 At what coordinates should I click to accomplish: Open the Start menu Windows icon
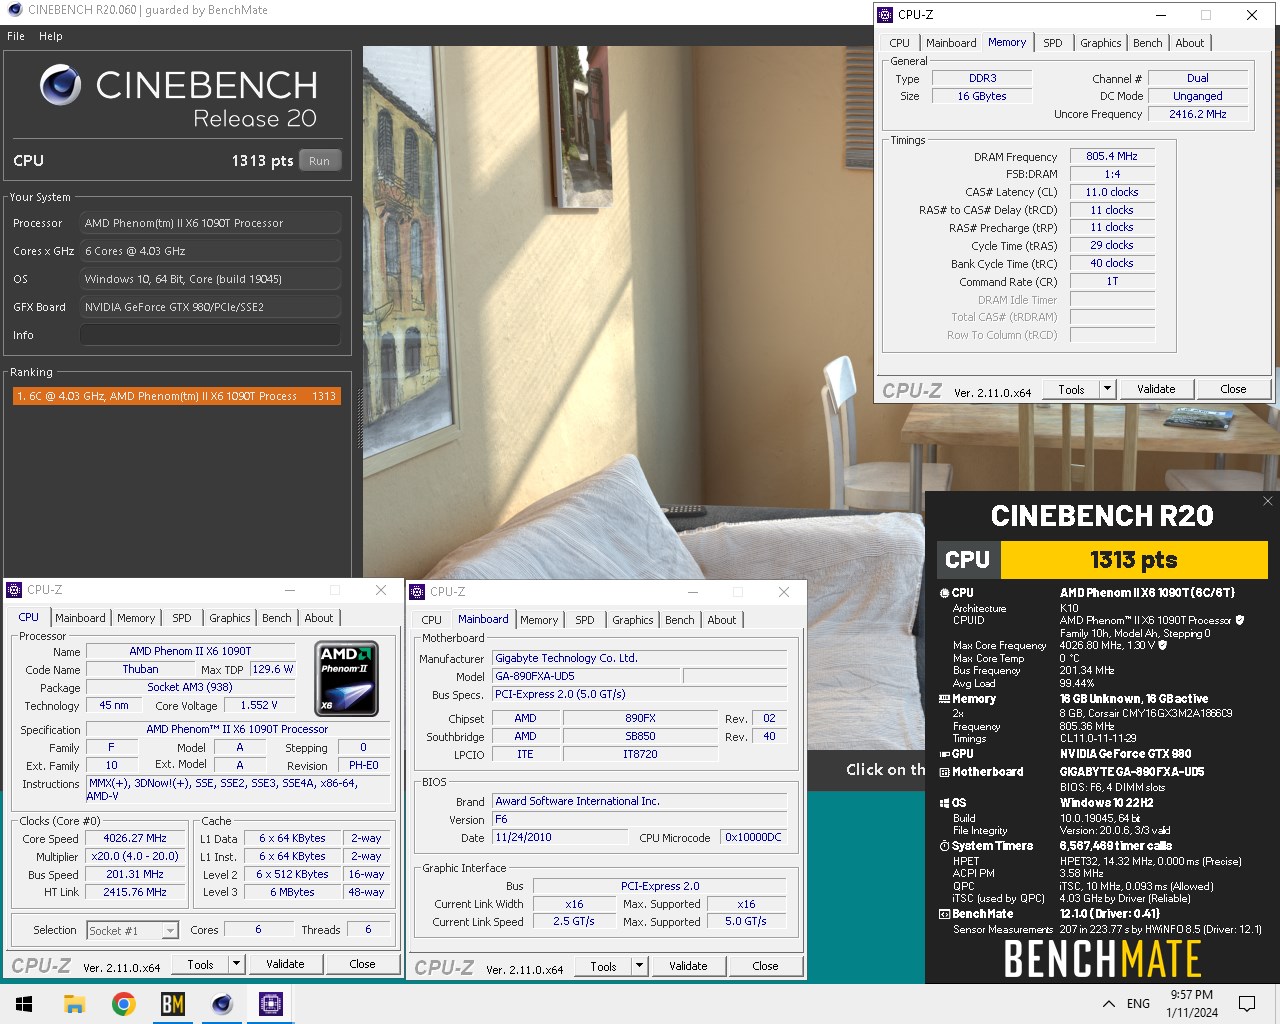24,1004
